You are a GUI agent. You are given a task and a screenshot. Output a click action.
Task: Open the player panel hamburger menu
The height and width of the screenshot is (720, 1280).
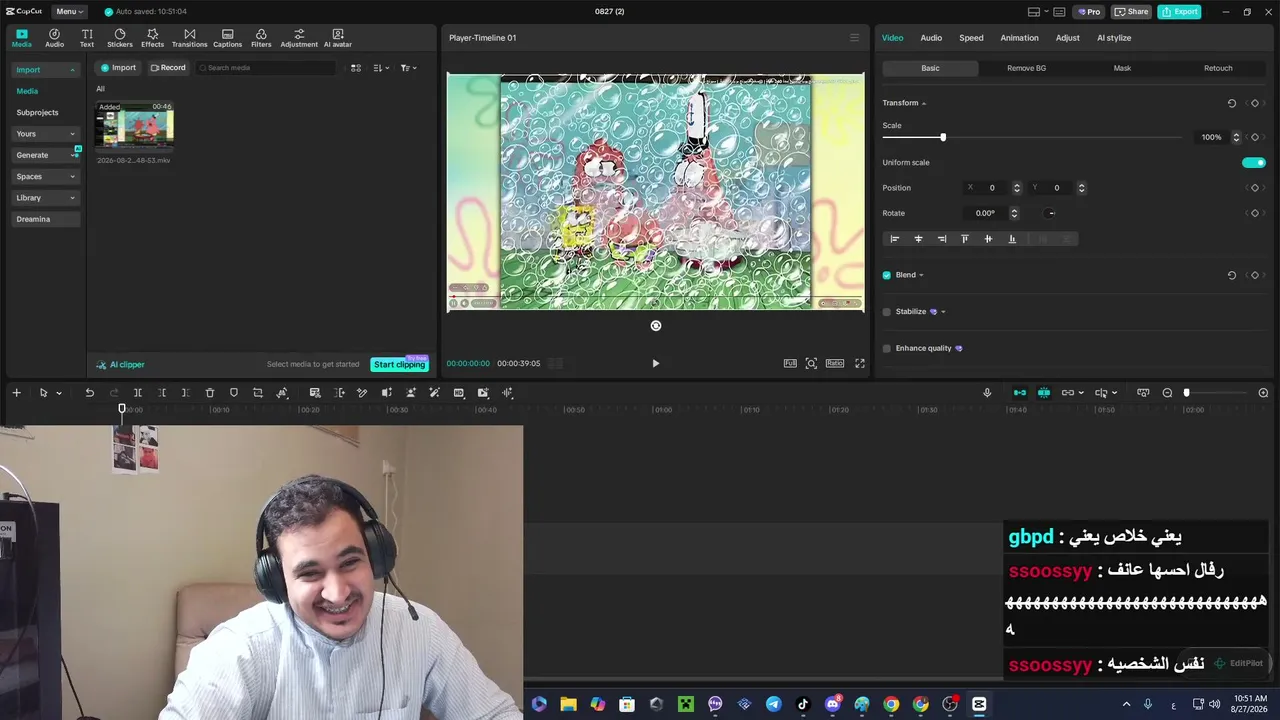click(x=854, y=38)
